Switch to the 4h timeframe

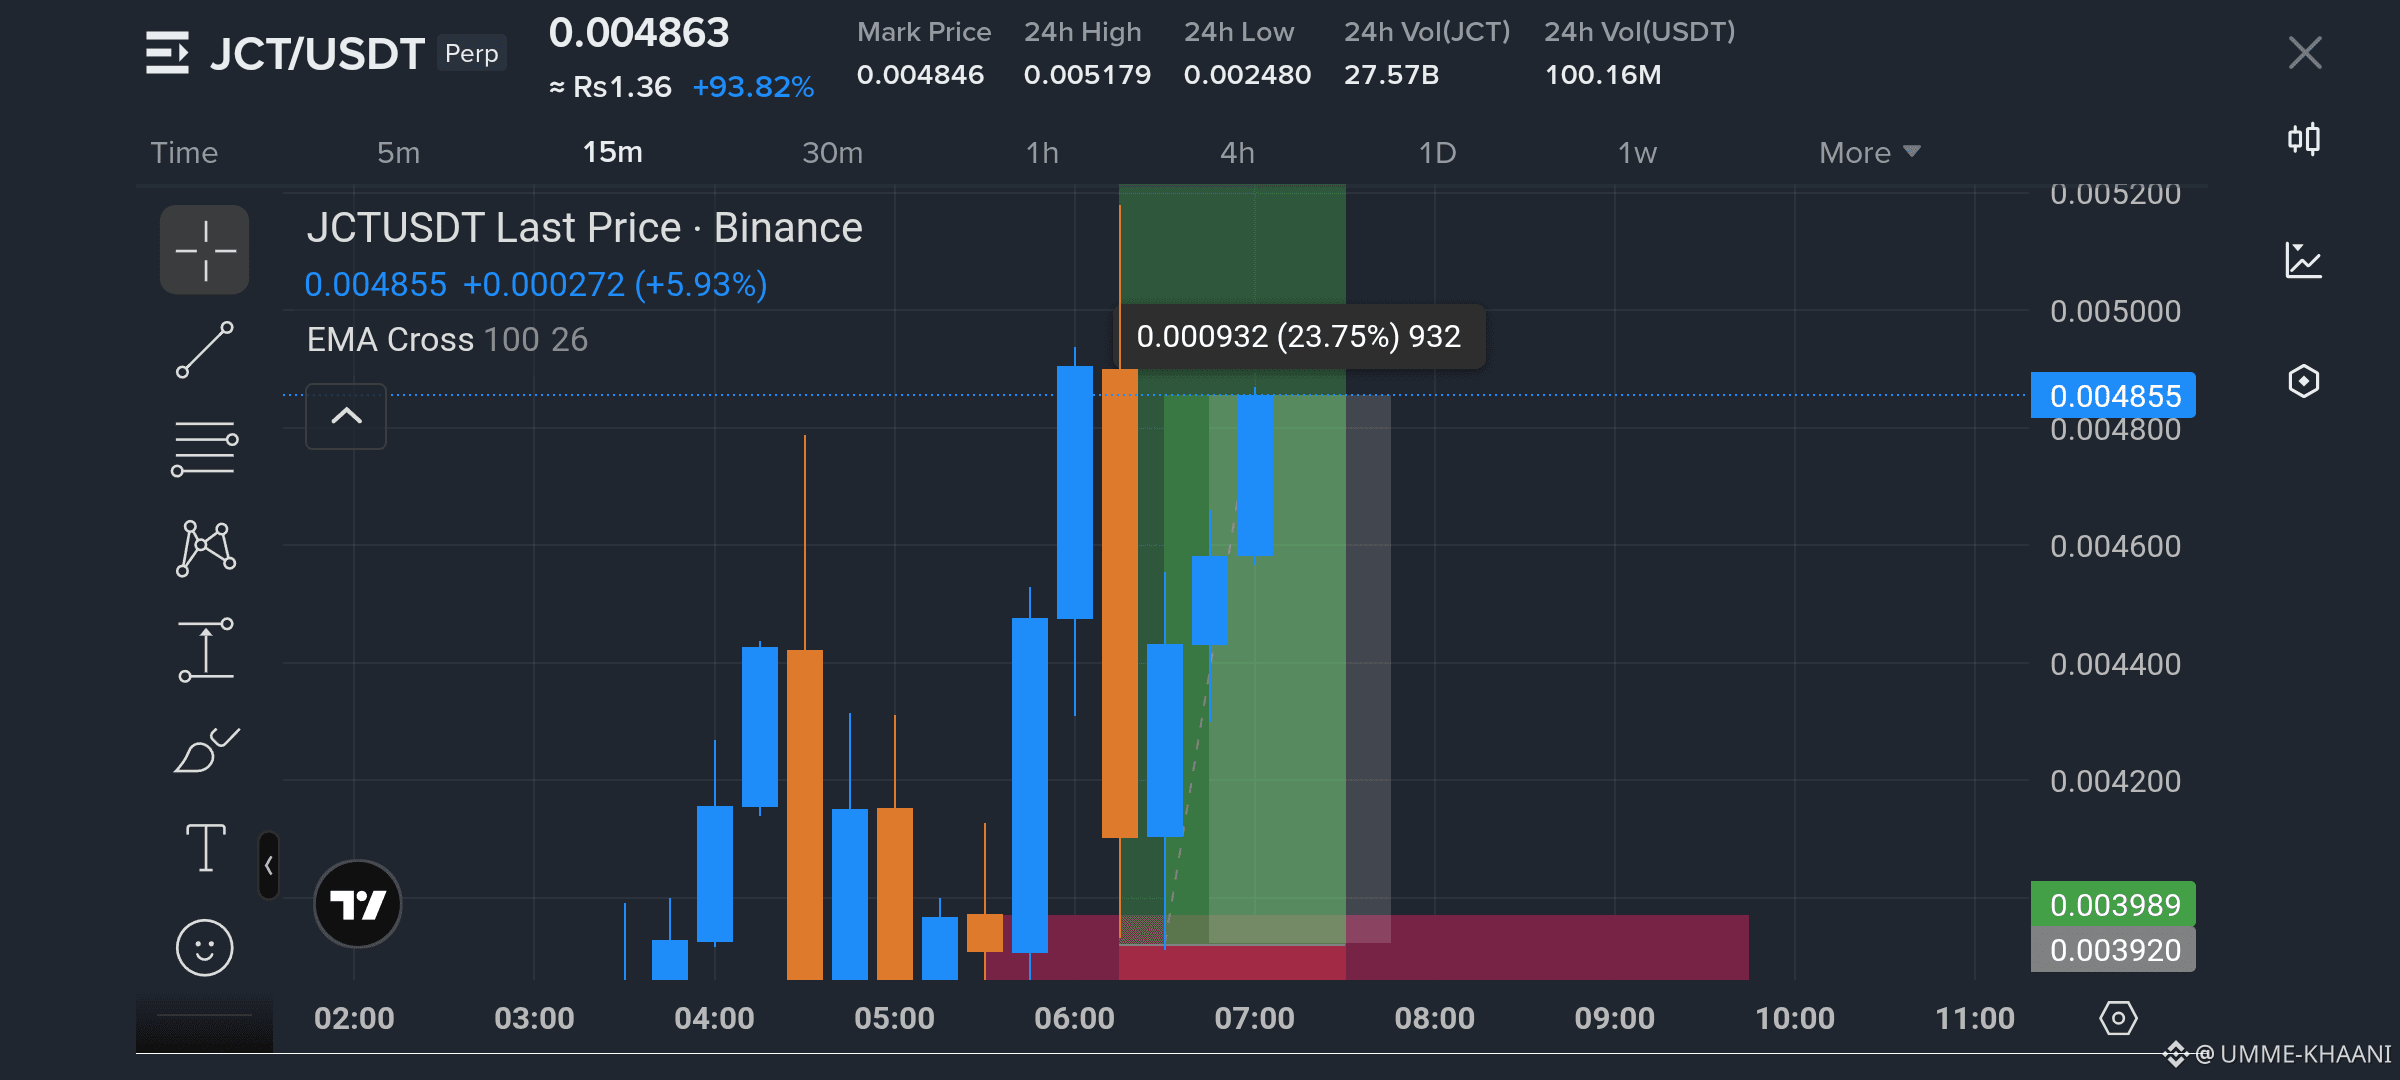1237,152
